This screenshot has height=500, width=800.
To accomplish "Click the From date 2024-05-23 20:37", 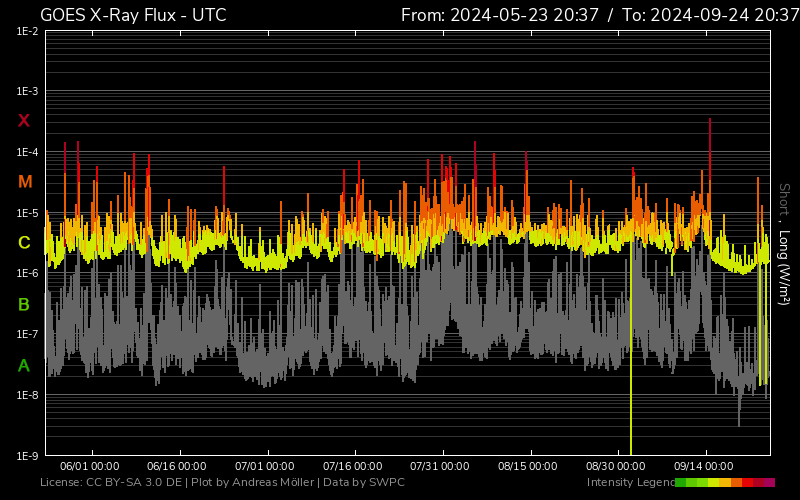I will click(x=522, y=15).
